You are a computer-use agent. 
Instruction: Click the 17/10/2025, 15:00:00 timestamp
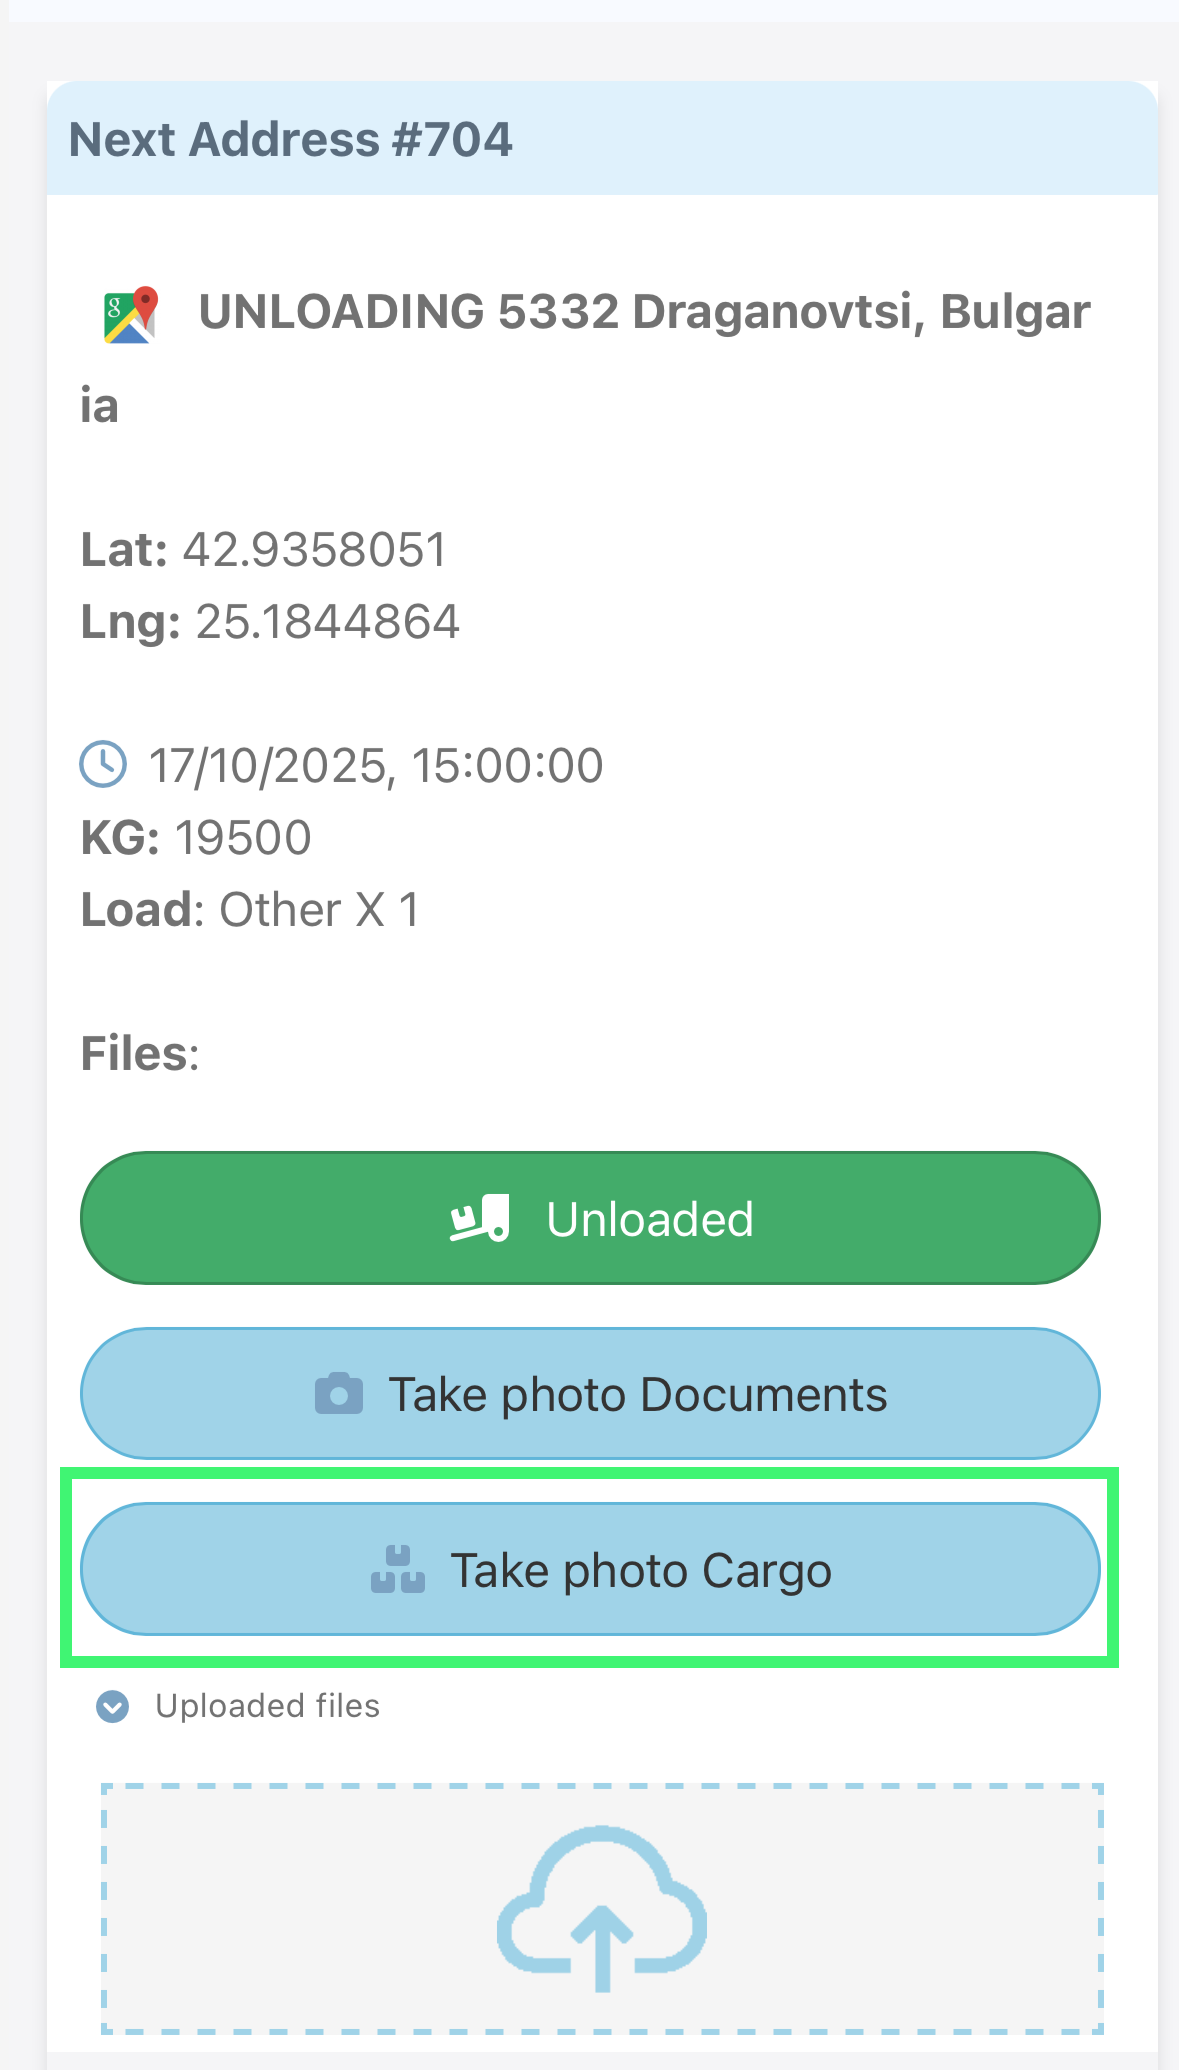coord(376,766)
